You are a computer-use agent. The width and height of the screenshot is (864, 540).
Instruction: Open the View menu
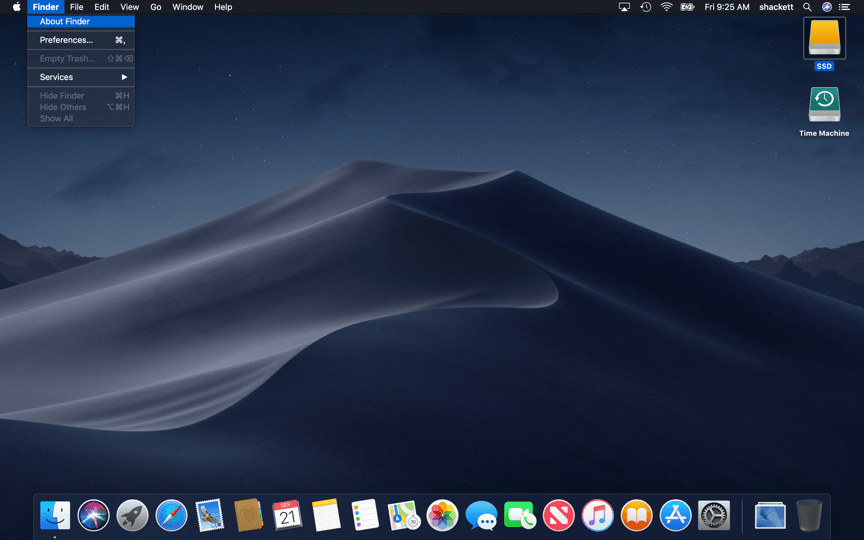point(129,7)
